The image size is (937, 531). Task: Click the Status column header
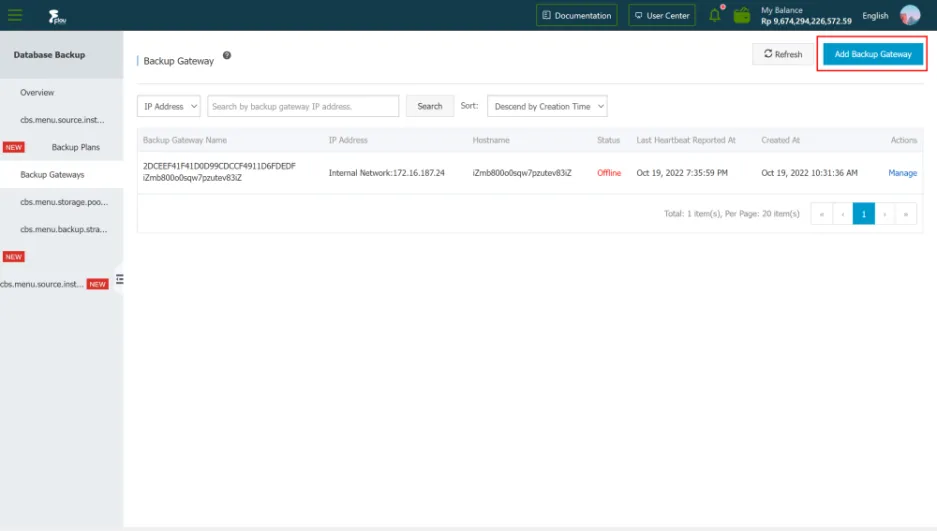[608, 140]
